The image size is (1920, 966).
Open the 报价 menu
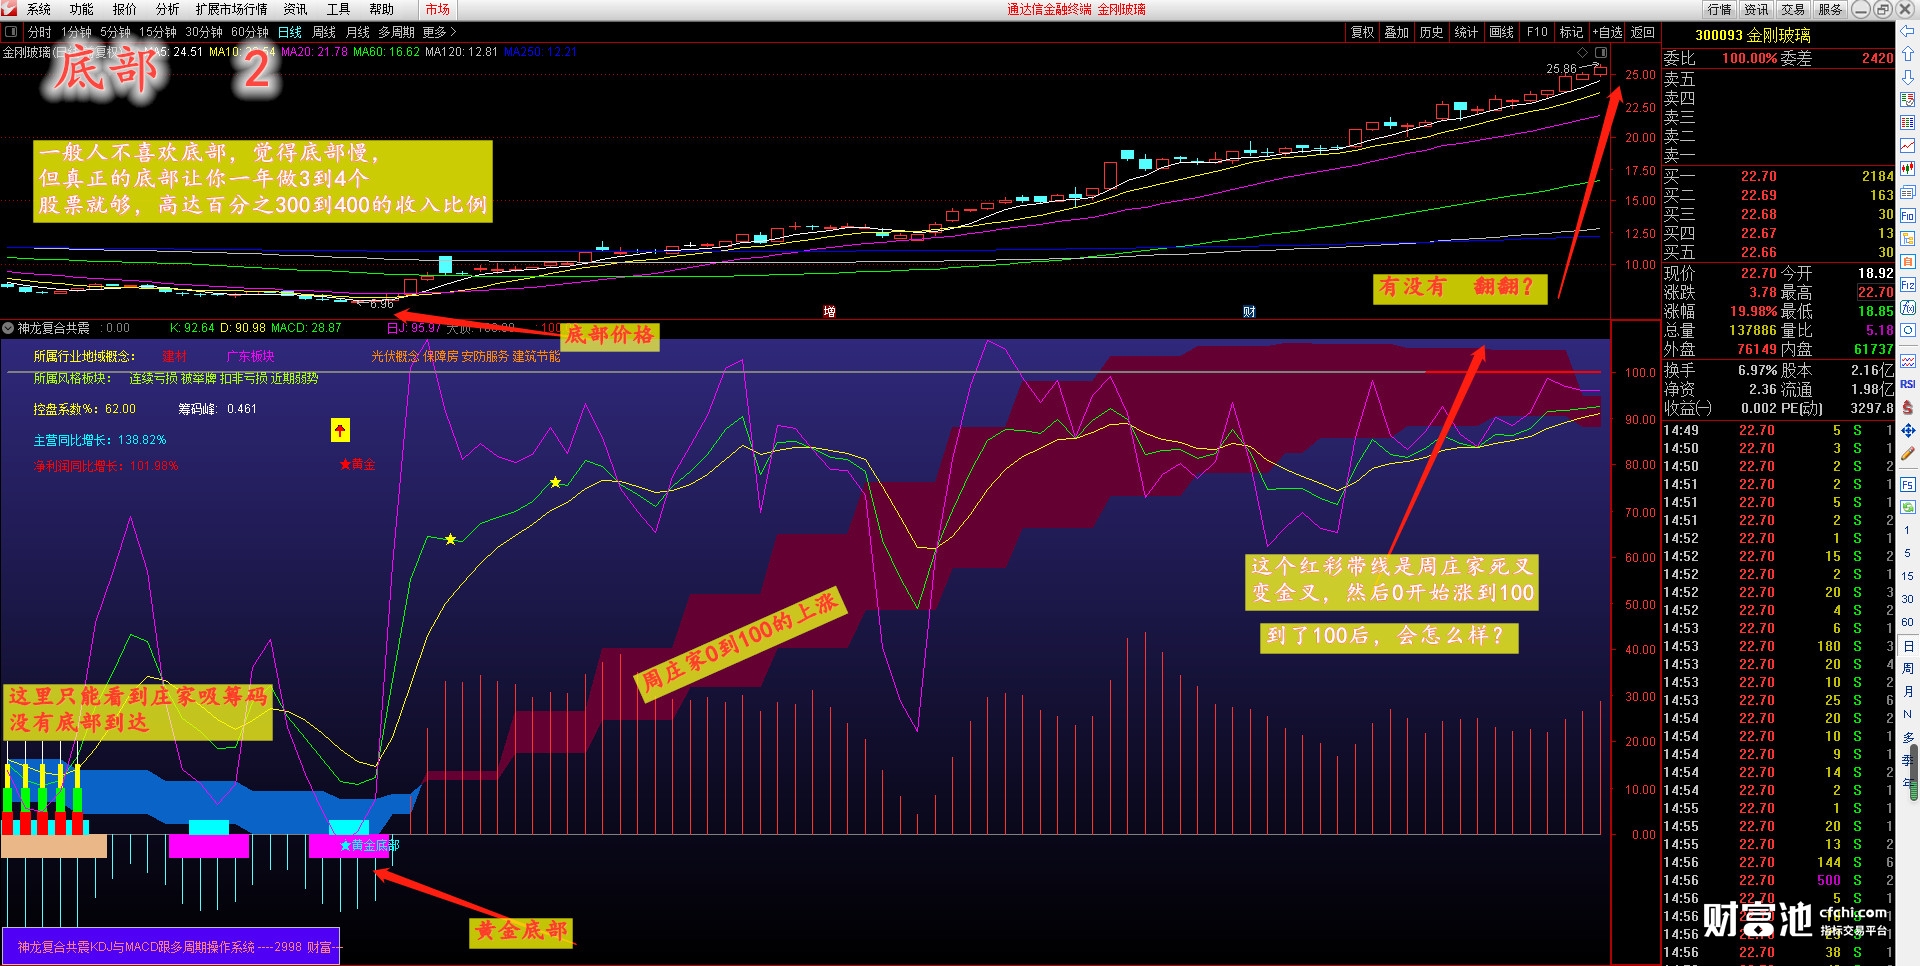[125, 9]
